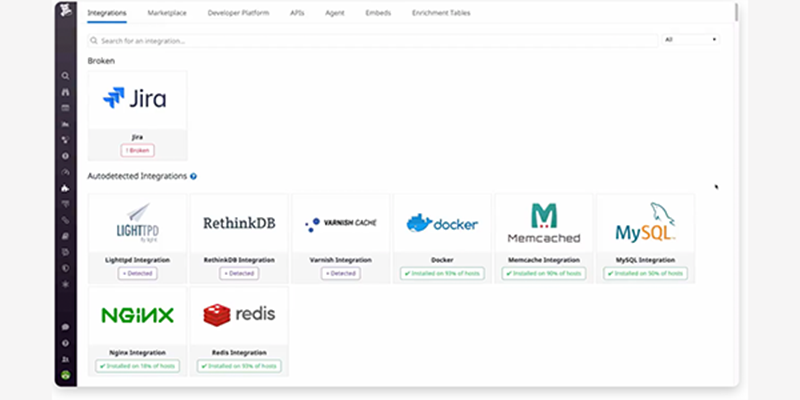Open the Developer Platform tab
This screenshot has width=800, height=400.
pyautogui.click(x=238, y=13)
